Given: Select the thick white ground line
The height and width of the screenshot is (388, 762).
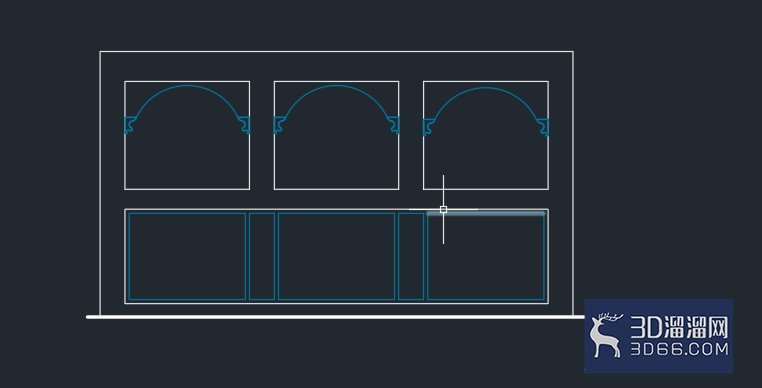Looking at the screenshot, I should pyautogui.click(x=335, y=317).
